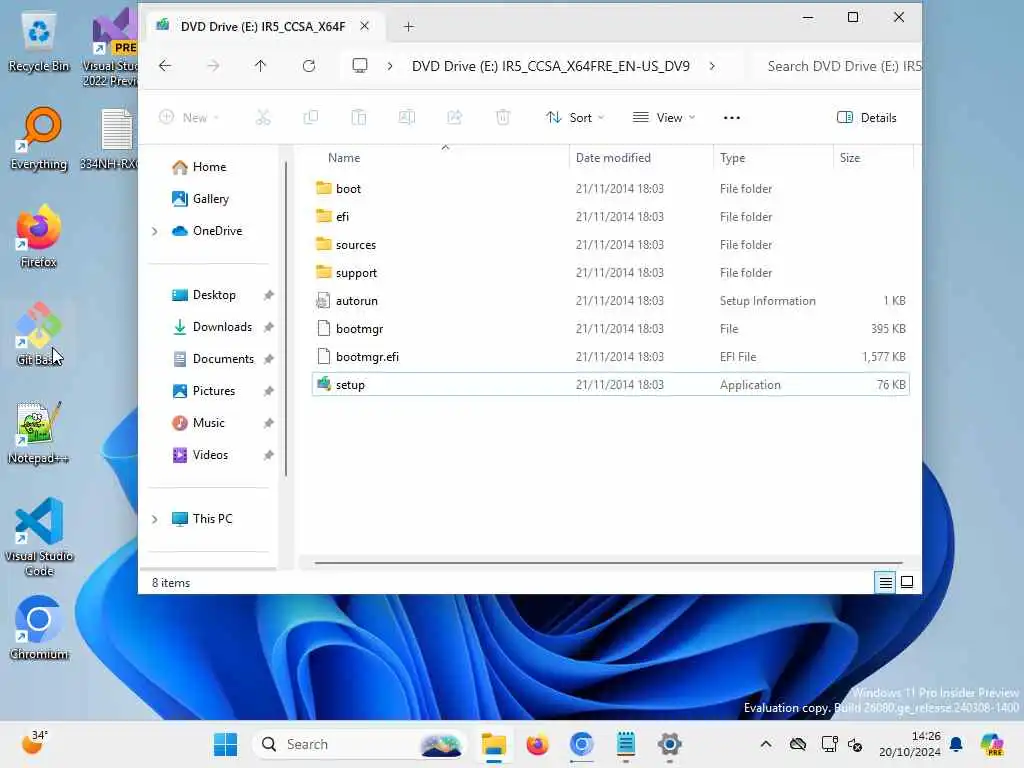Select the setup application
1024x768 pixels.
(x=611, y=385)
